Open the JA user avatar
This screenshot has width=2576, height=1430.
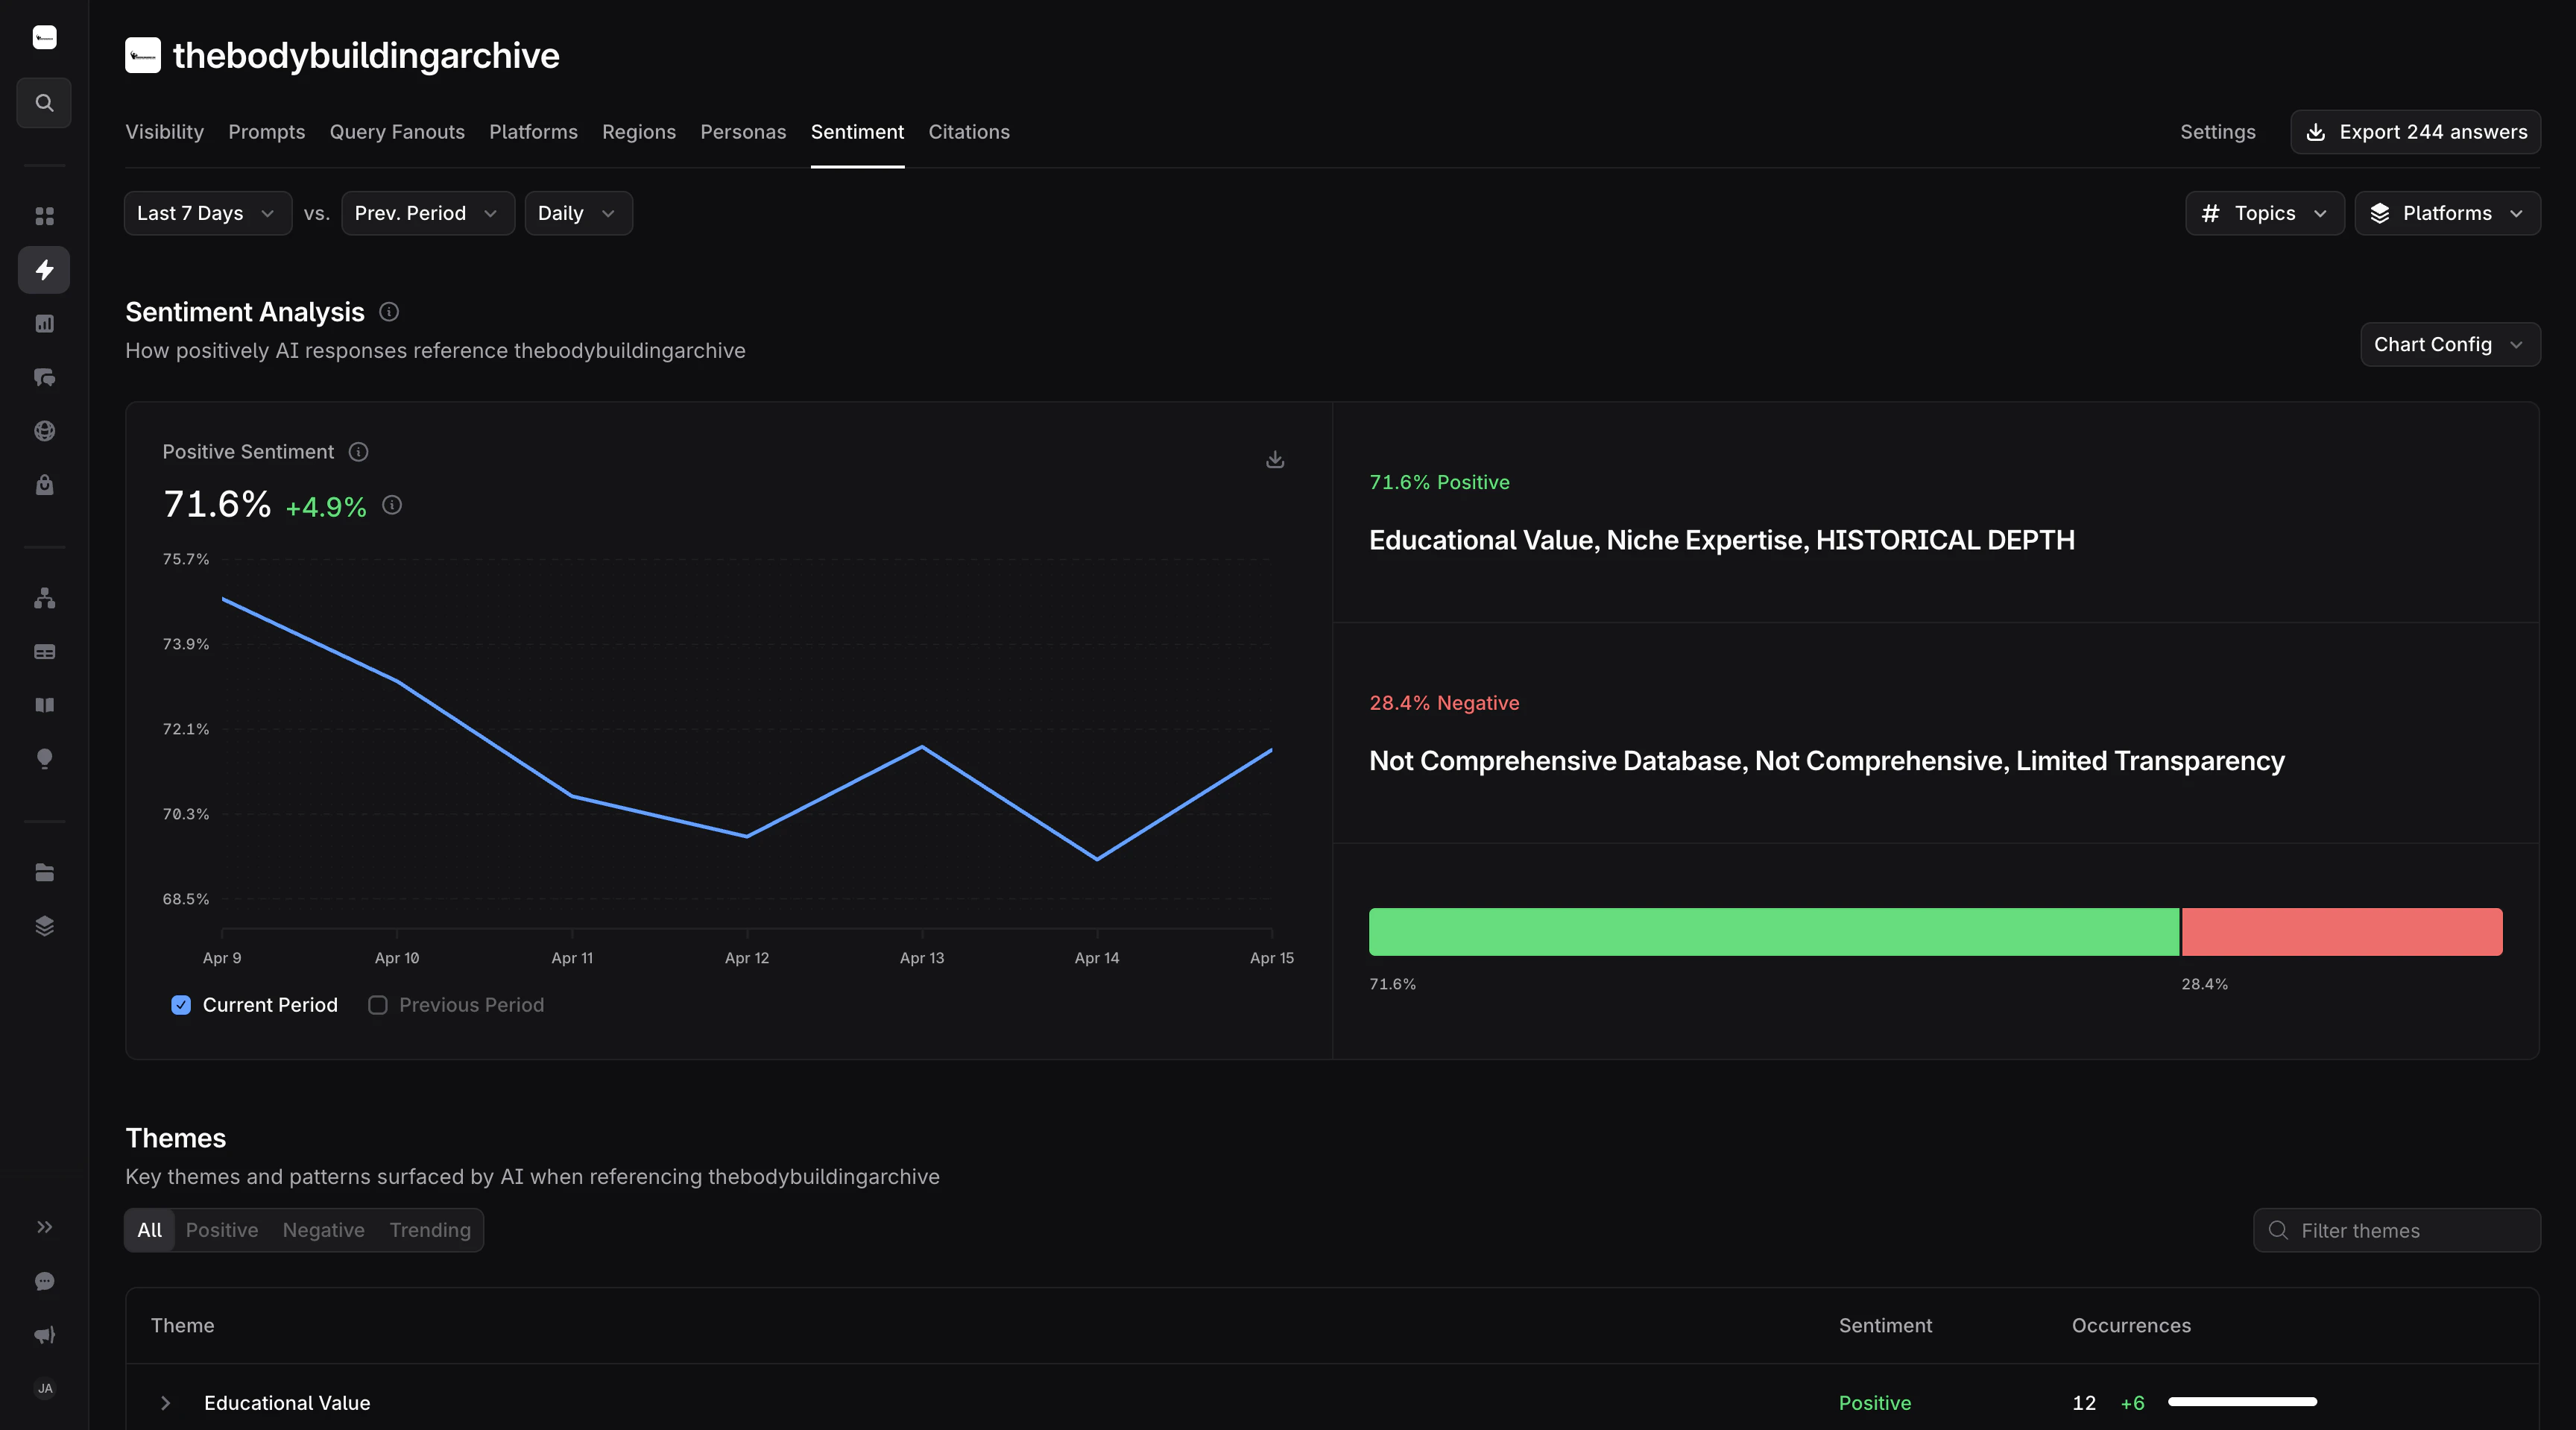pos(44,1388)
